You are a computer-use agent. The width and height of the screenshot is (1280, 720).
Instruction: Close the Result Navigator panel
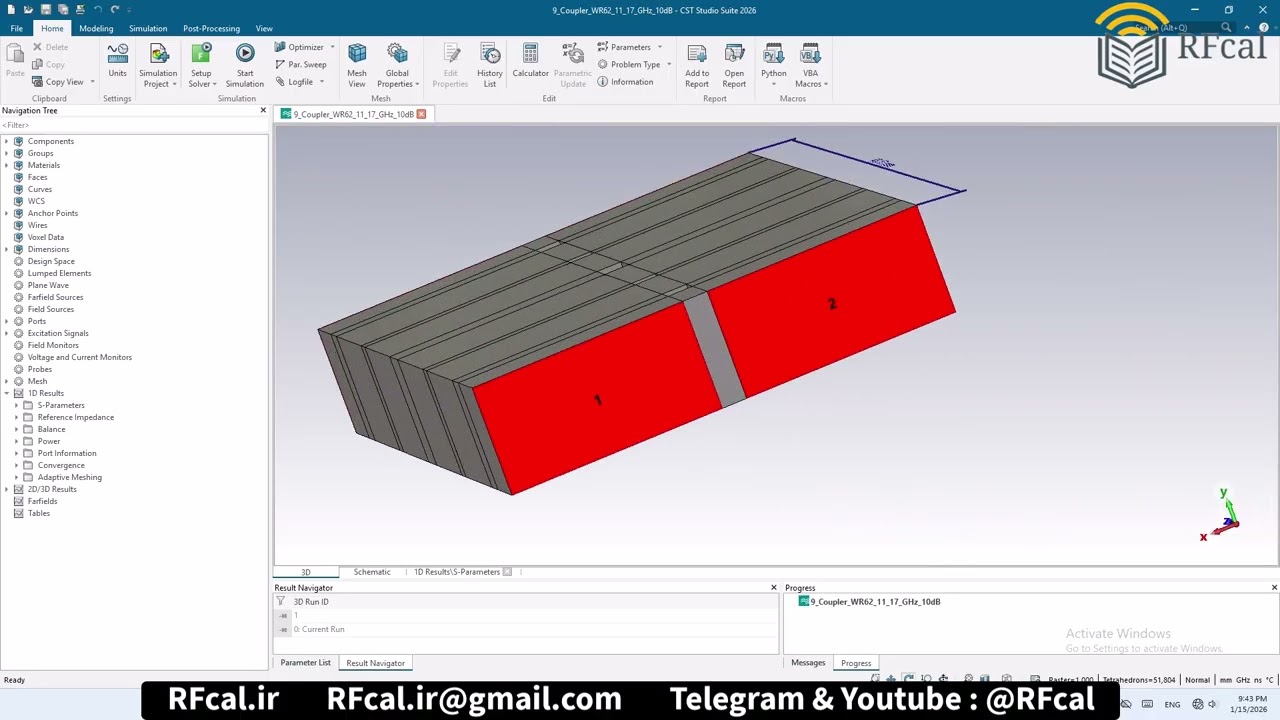tap(773, 588)
